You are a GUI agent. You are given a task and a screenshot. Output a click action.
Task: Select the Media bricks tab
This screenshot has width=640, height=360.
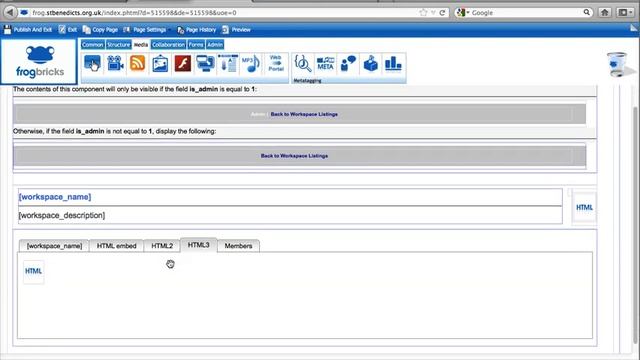click(141, 44)
